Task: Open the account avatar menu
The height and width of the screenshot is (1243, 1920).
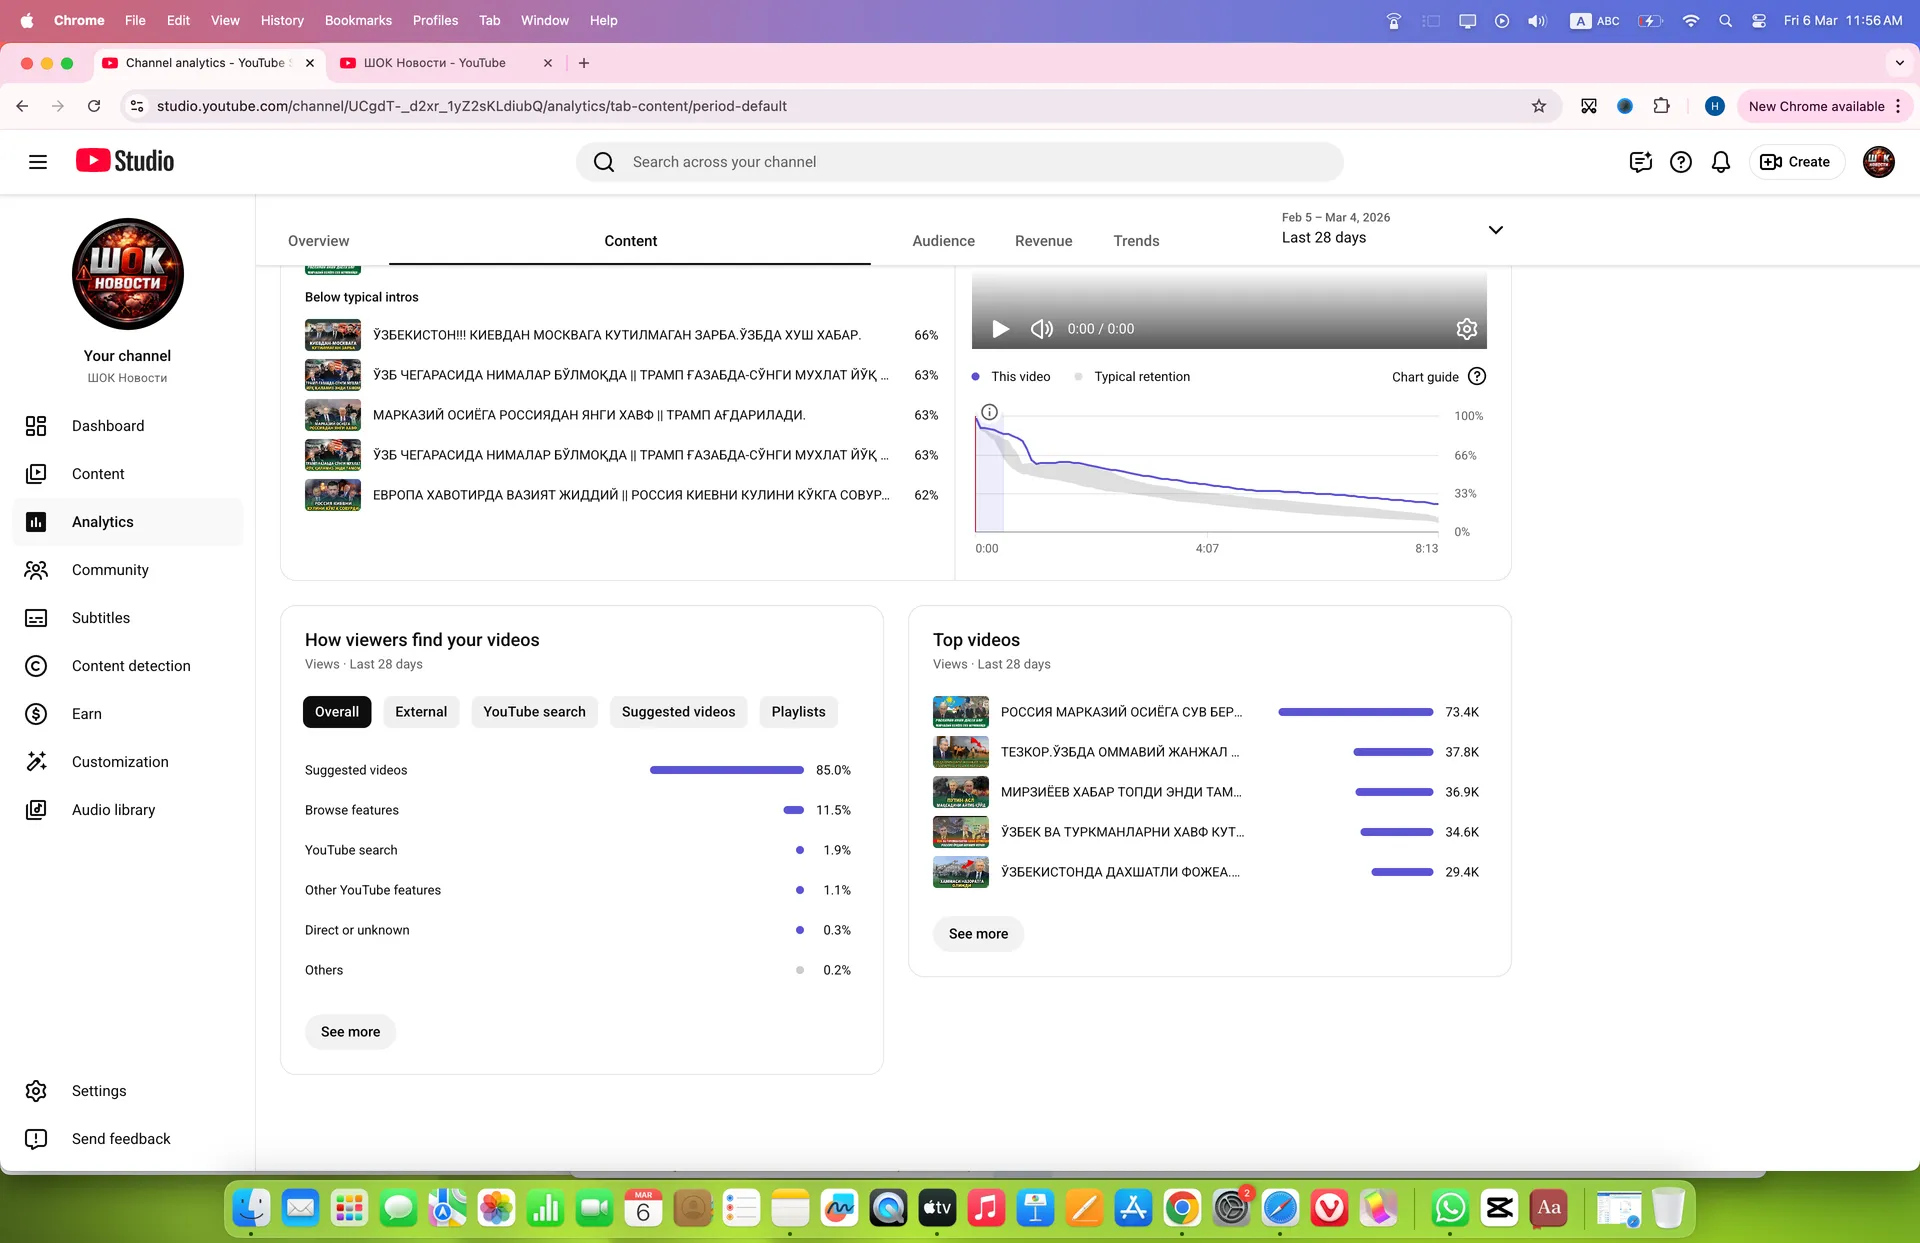Action: coord(1879,162)
